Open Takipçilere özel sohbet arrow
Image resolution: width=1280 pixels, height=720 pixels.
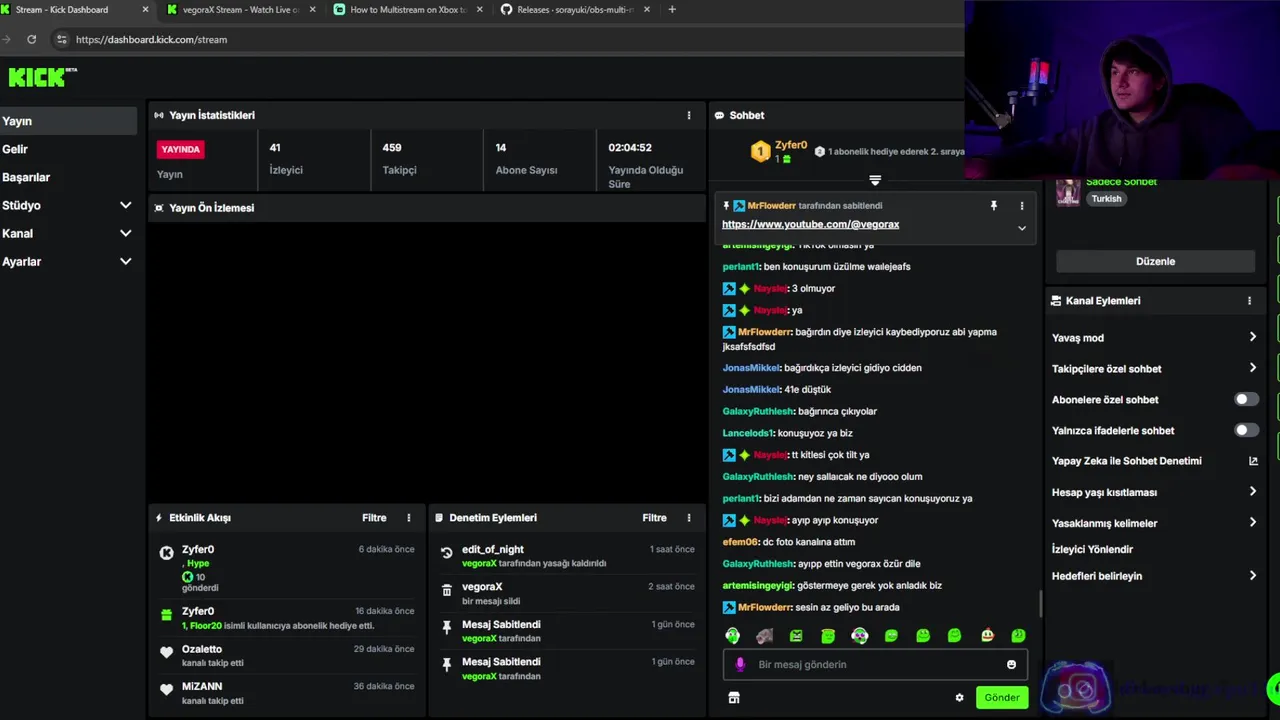click(1252, 368)
